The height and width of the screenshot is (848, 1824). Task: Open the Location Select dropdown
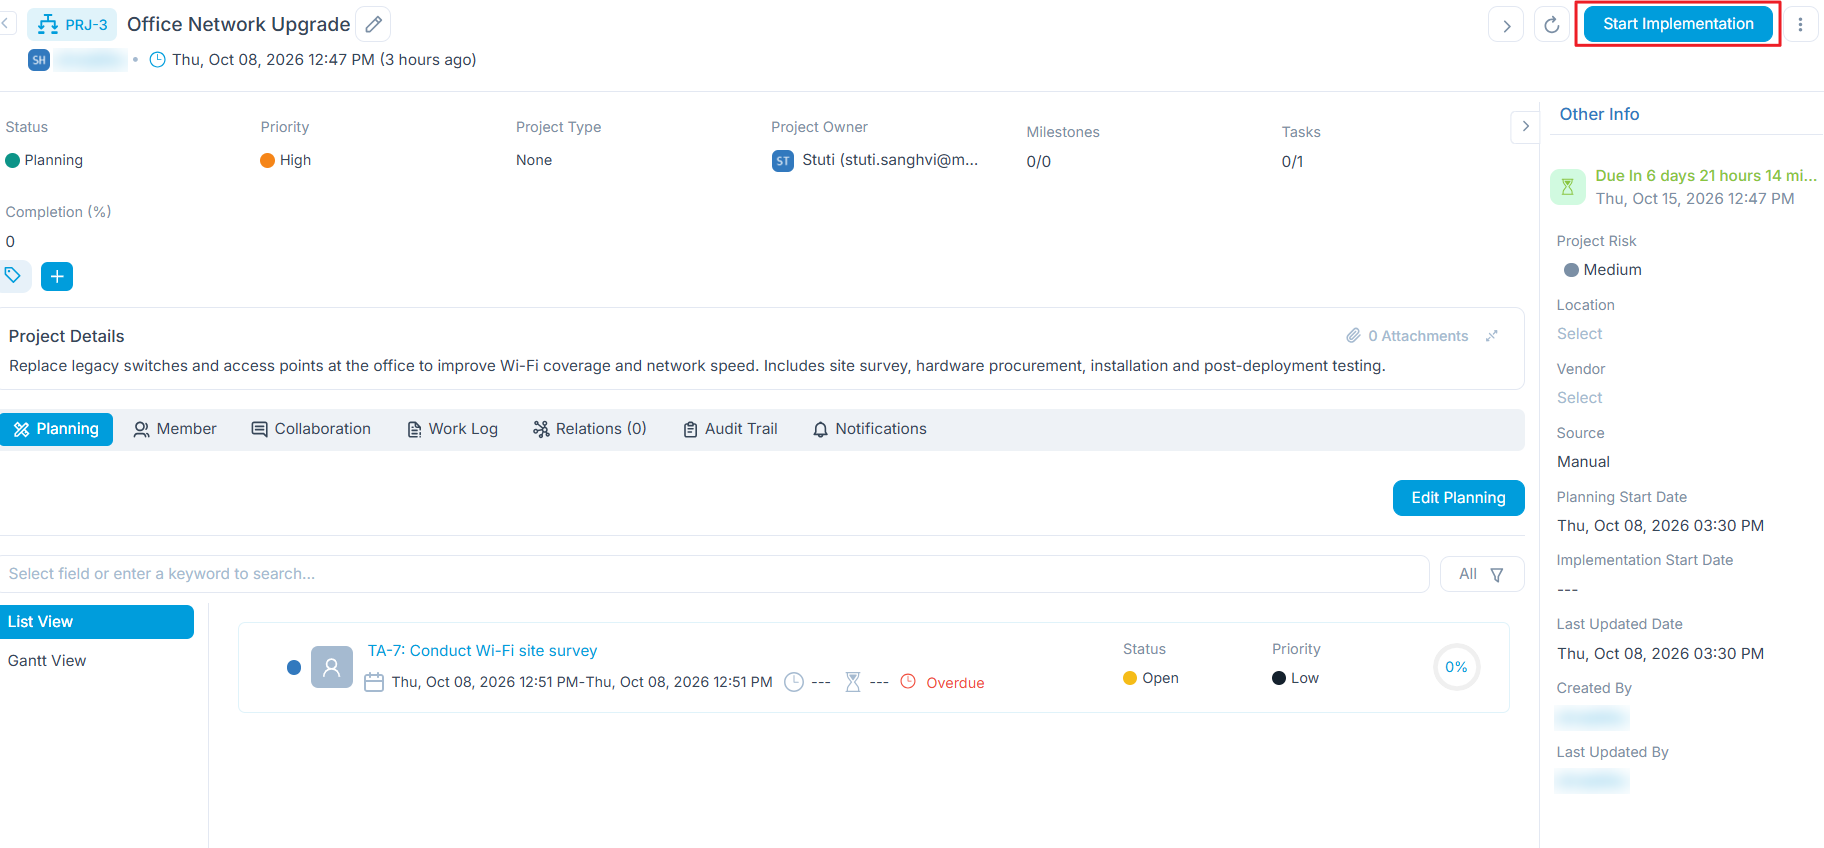[1579, 334]
